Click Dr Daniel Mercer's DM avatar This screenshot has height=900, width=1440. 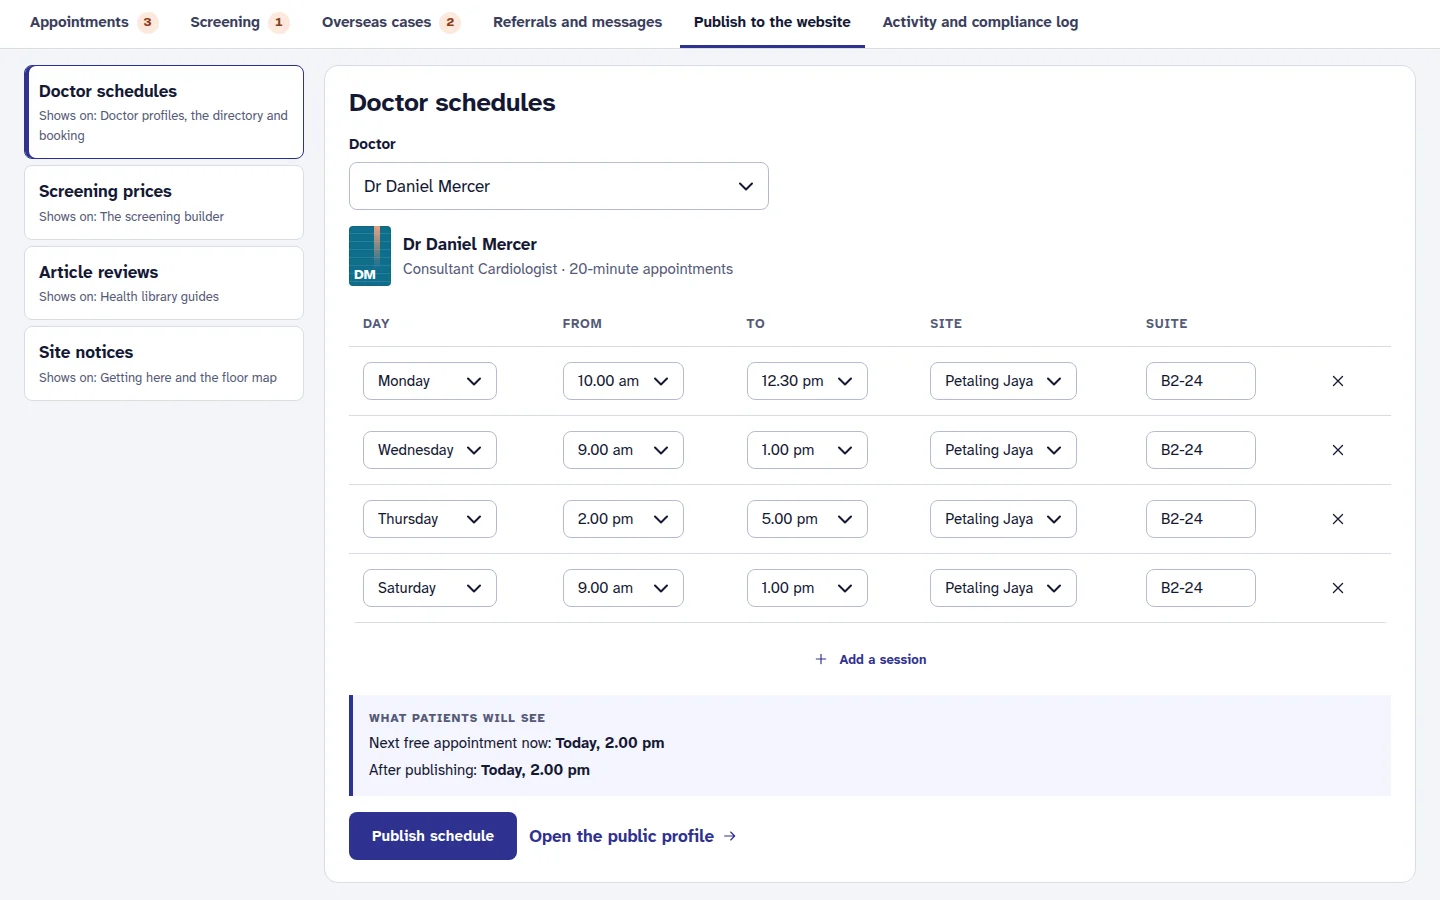(370, 256)
